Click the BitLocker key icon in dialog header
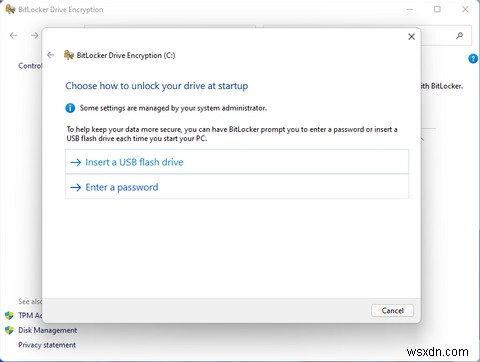 tap(69, 55)
